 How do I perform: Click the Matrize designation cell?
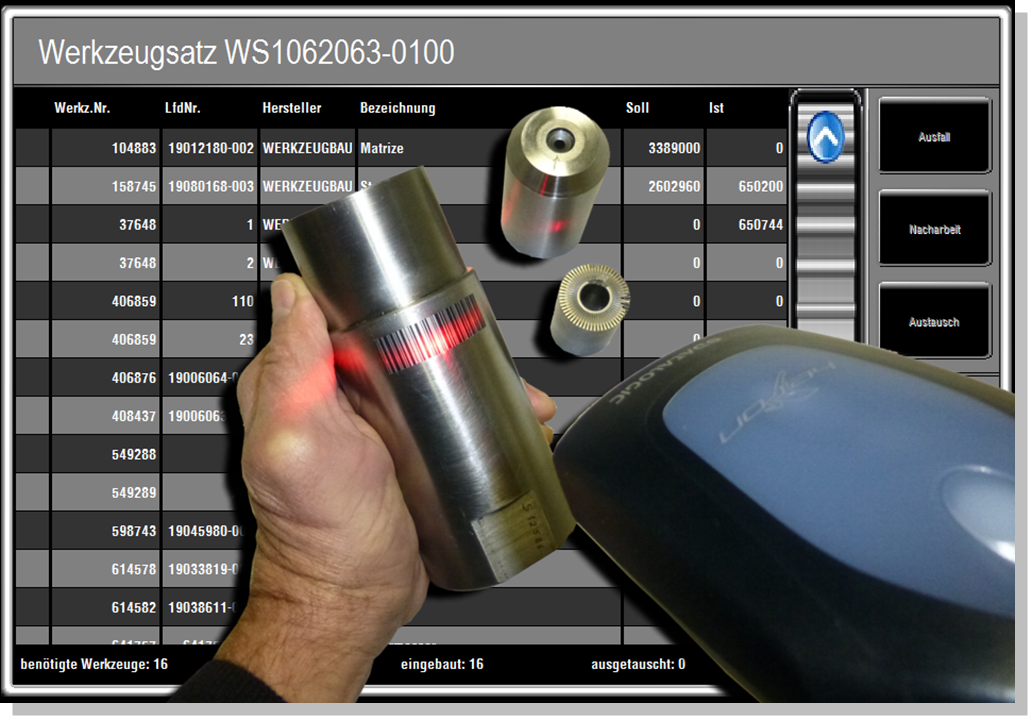[382, 148]
